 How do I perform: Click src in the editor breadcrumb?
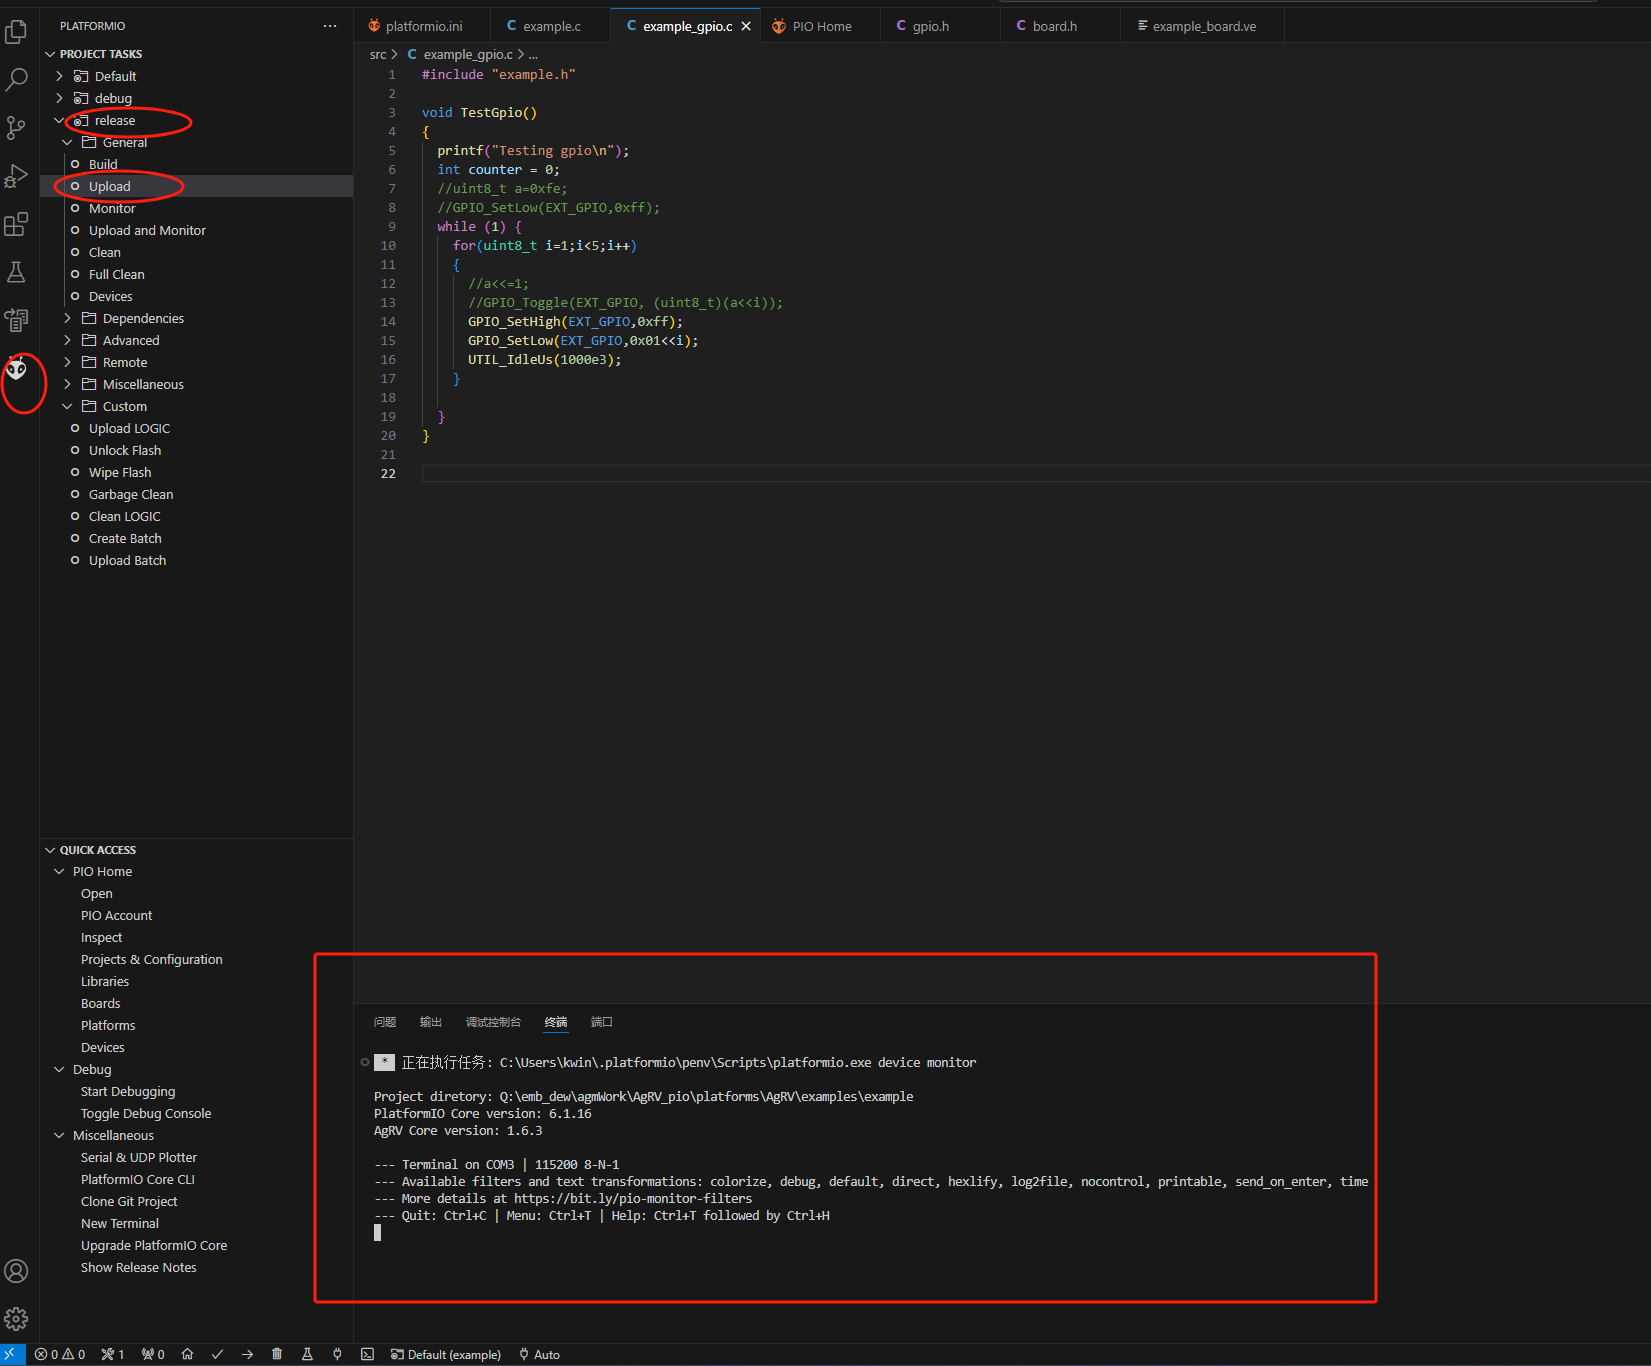[x=378, y=55]
